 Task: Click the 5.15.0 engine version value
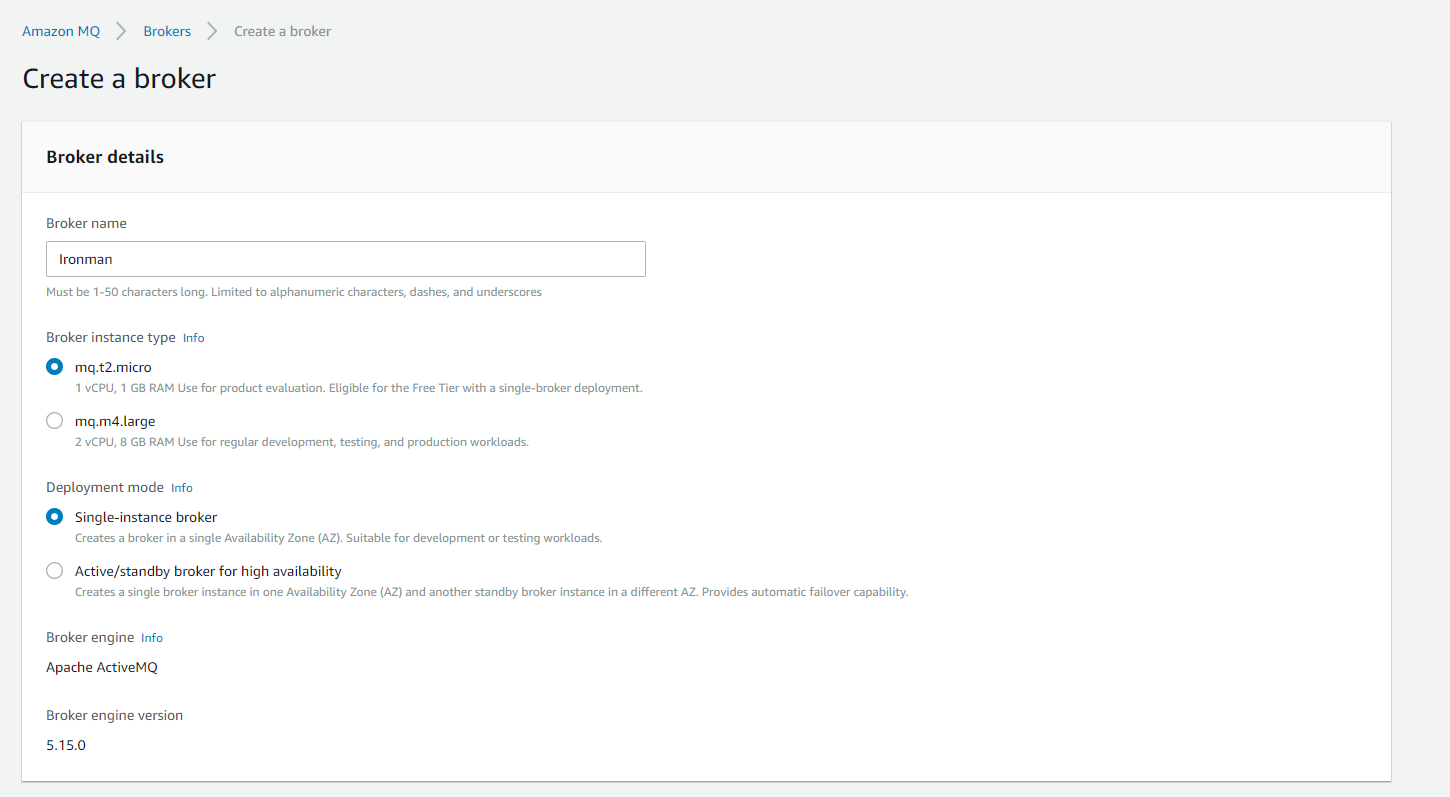click(66, 745)
